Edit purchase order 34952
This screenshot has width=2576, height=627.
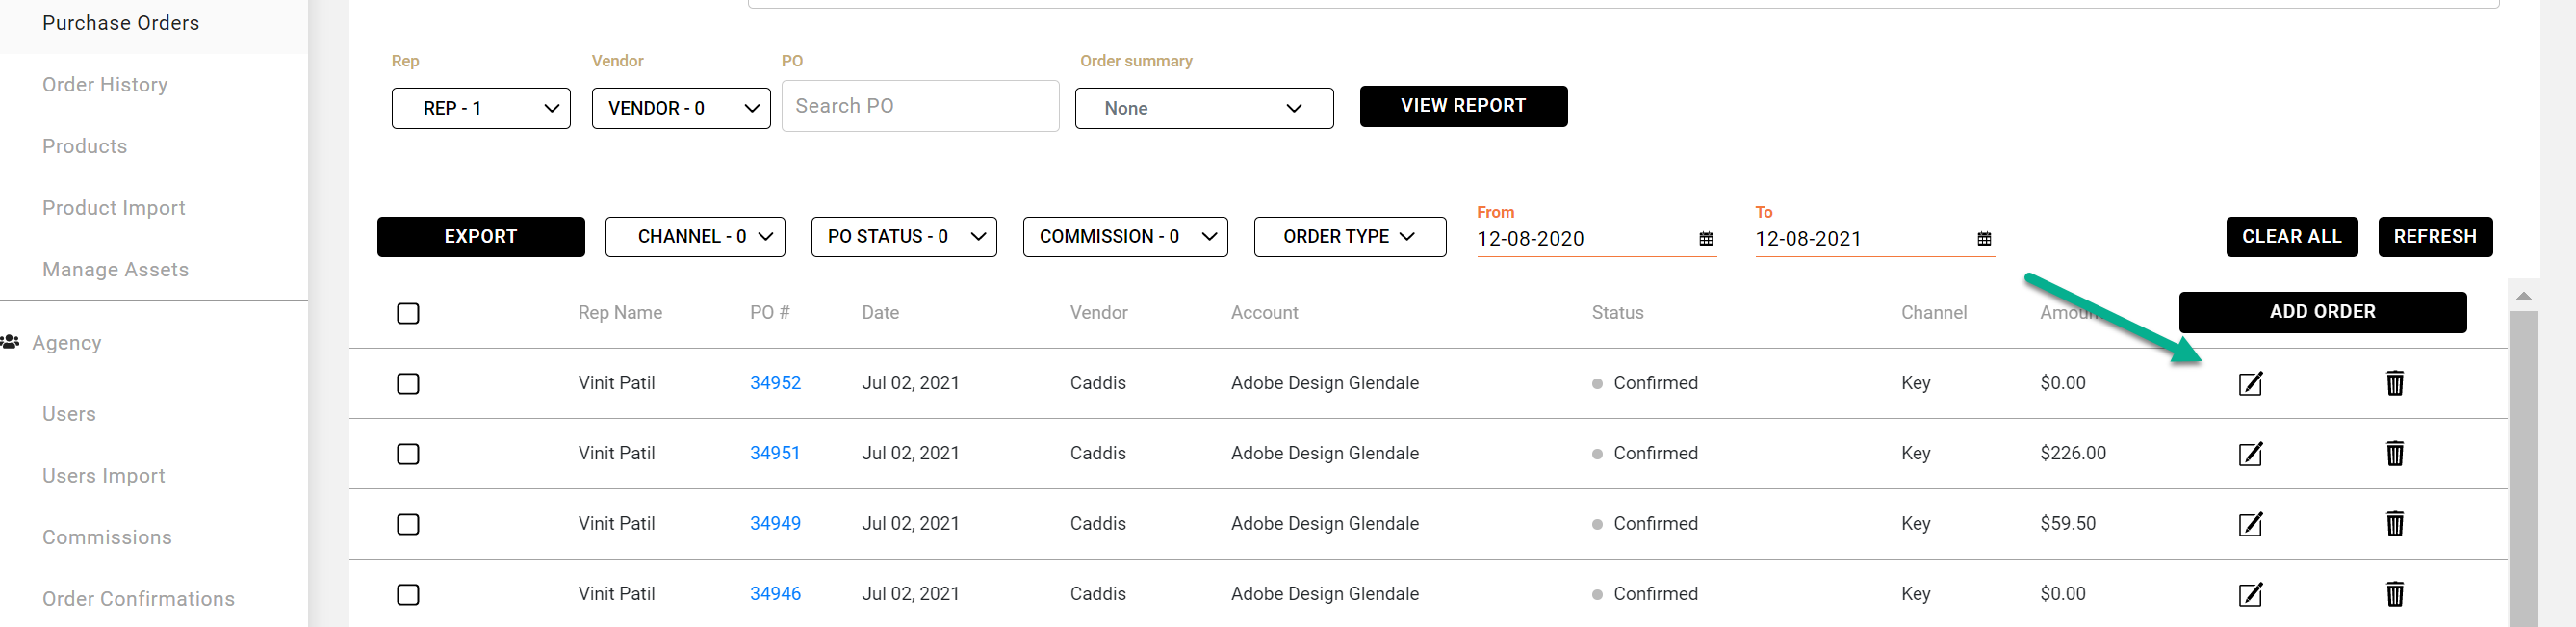[x=2250, y=383]
